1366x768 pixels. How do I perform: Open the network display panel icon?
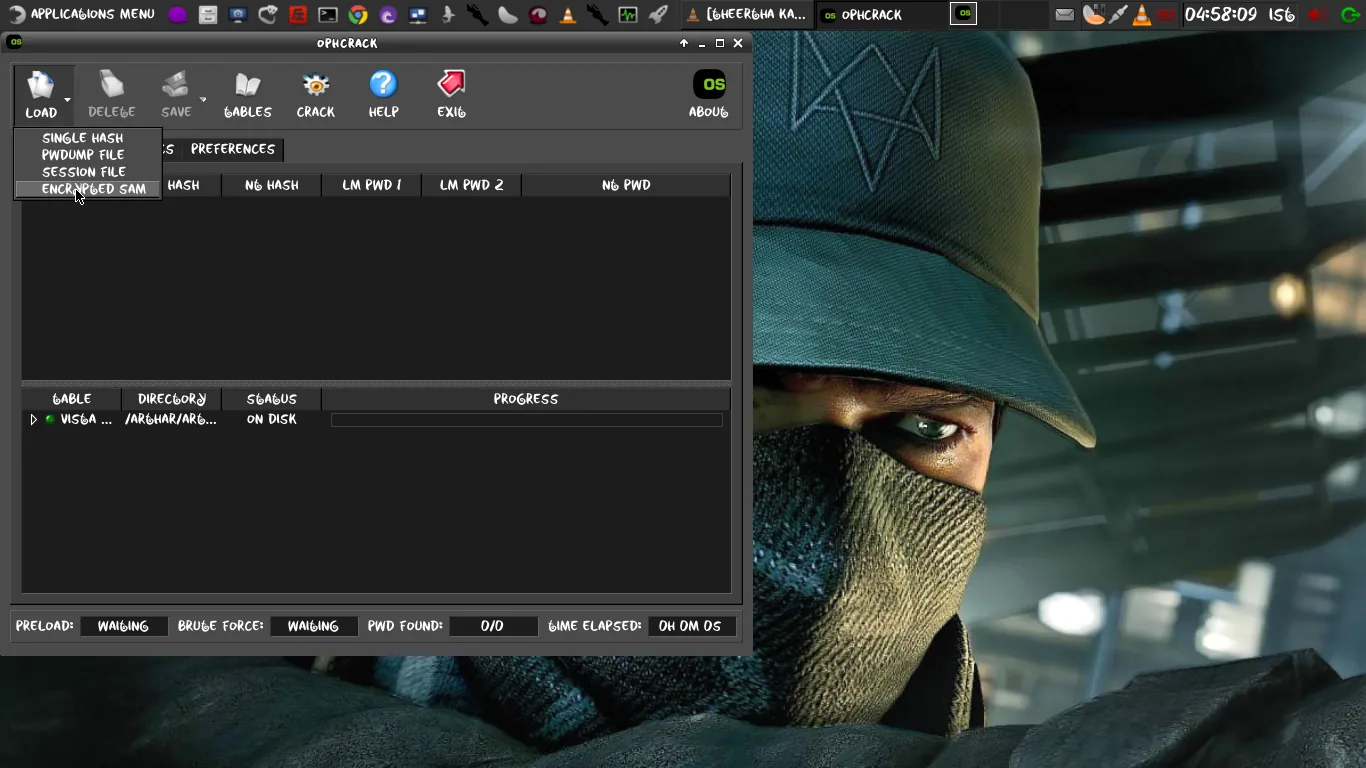coord(418,15)
